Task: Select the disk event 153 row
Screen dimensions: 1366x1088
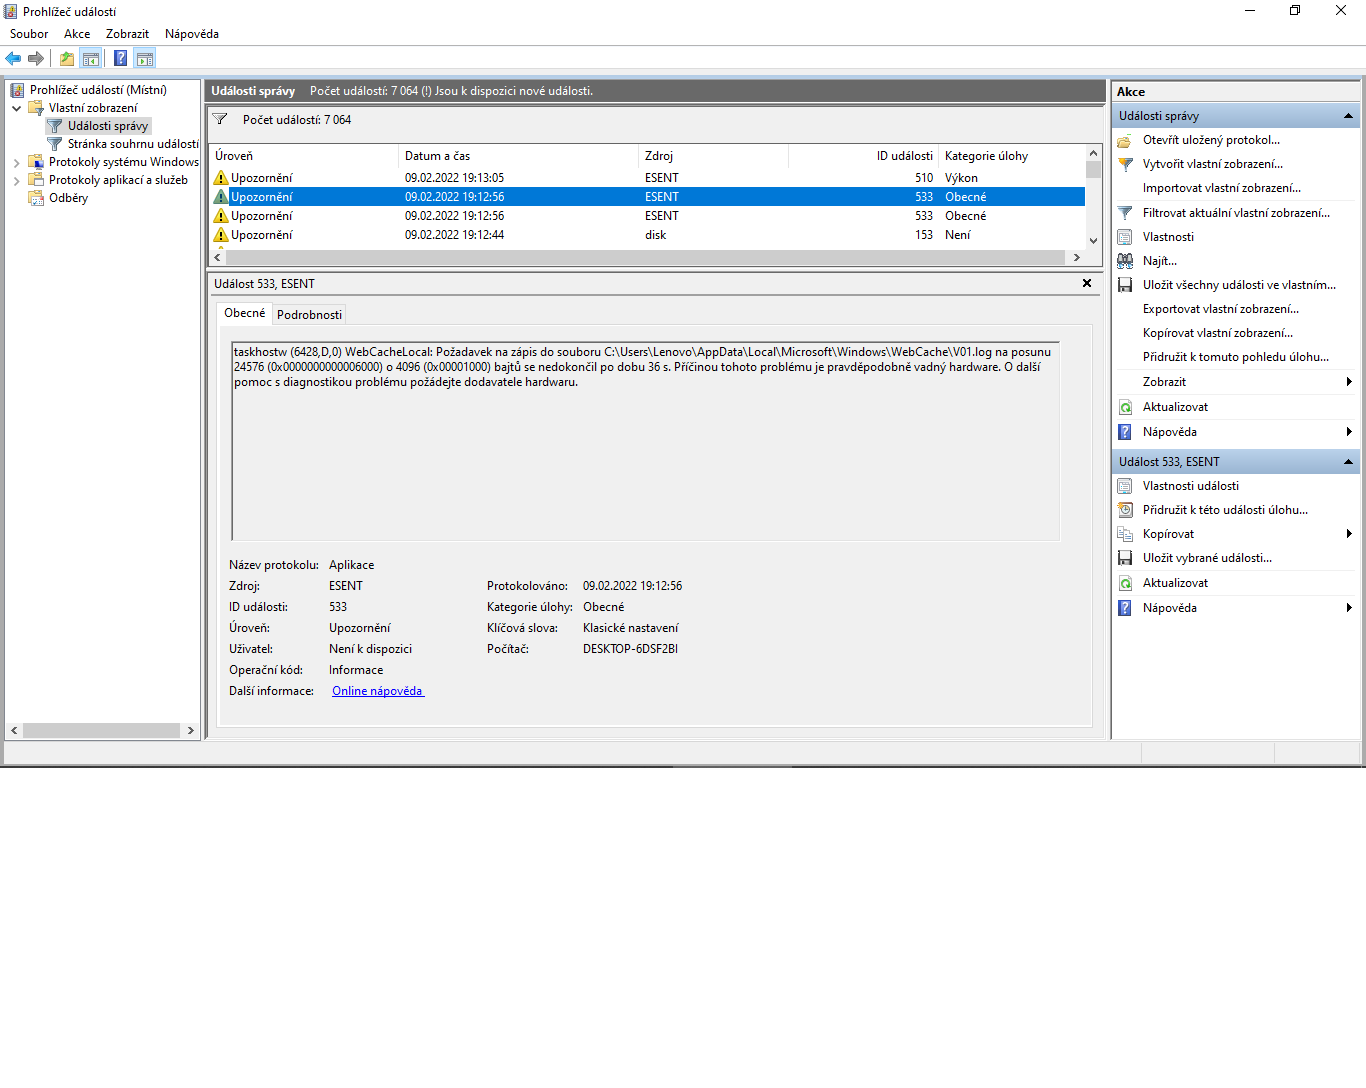Action: pos(655,235)
